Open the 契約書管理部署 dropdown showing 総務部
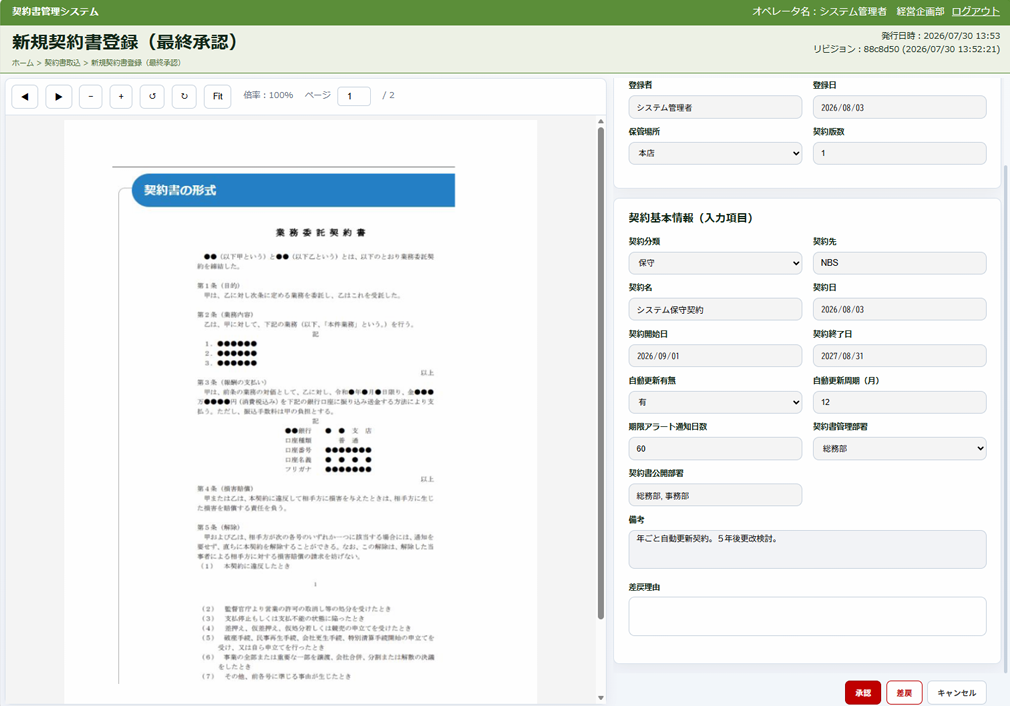The width and height of the screenshot is (1010, 706). click(x=899, y=448)
